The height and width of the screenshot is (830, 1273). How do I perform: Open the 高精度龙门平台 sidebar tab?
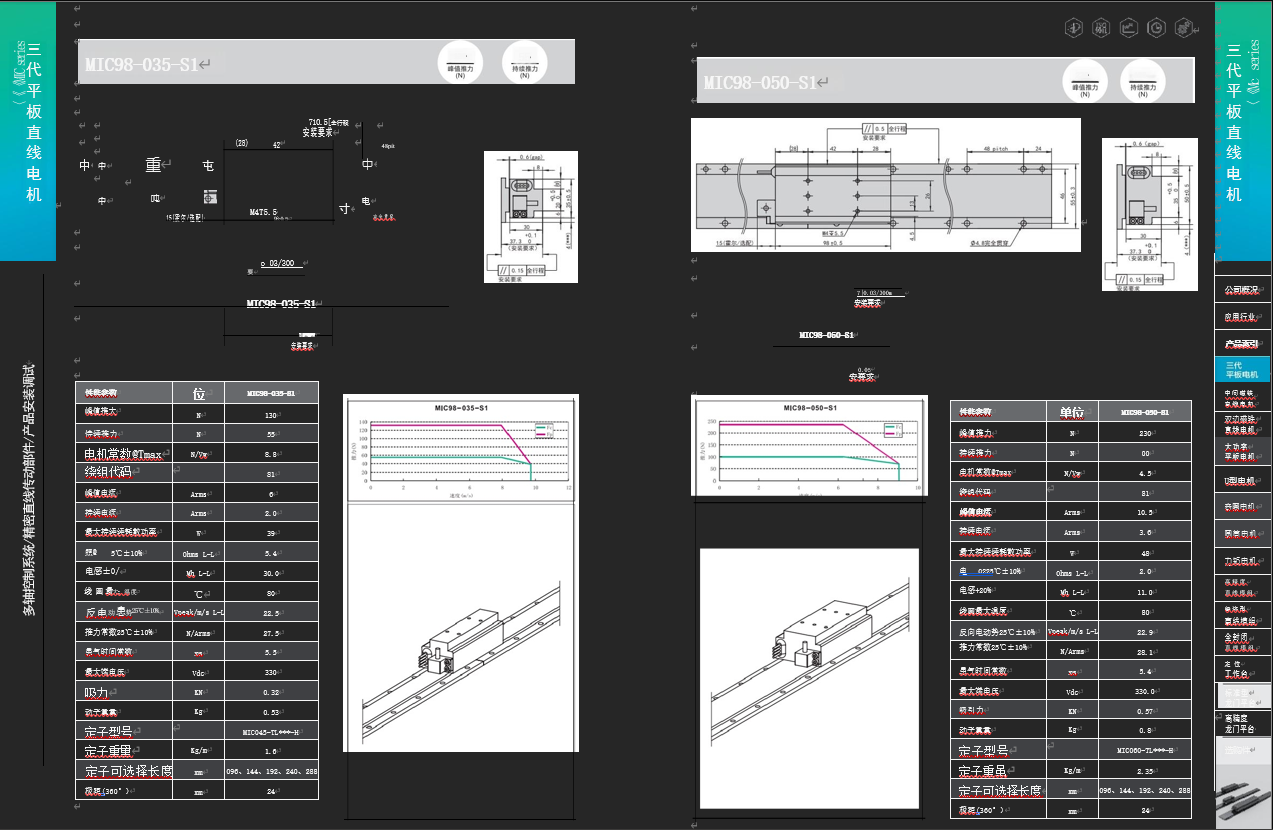click(x=1242, y=723)
